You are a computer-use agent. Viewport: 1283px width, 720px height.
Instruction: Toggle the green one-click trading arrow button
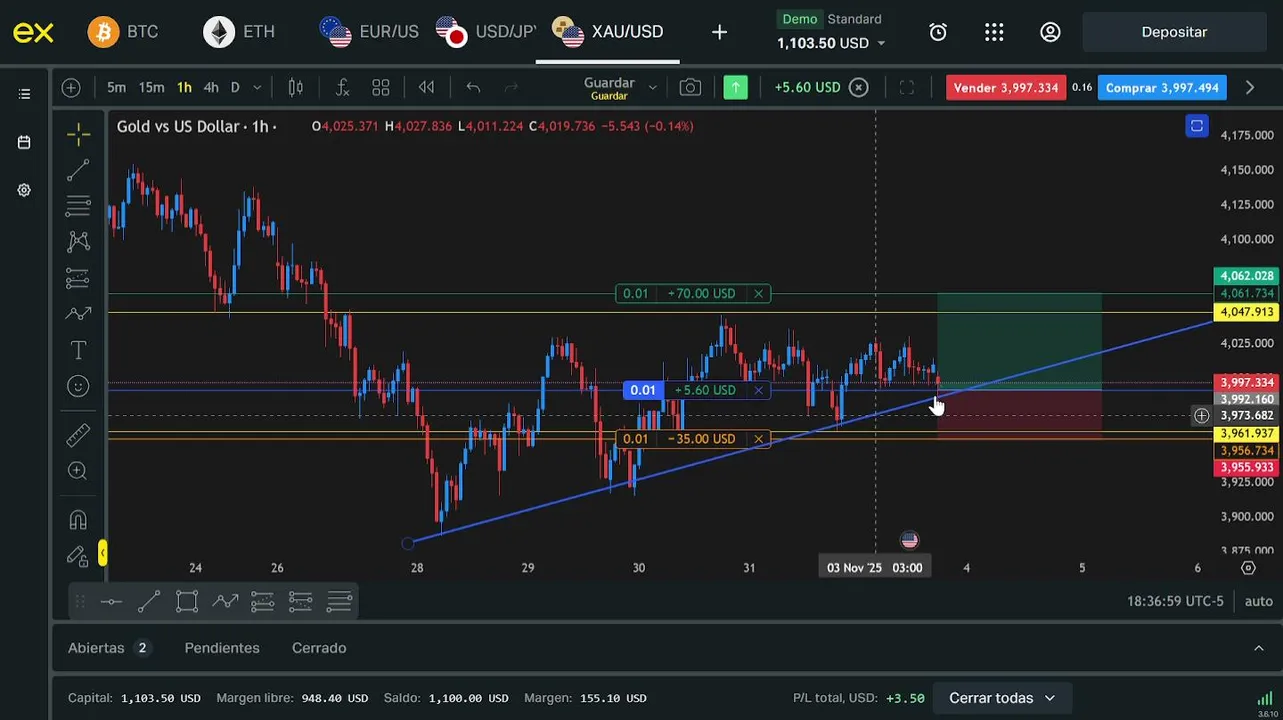(x=736, y=88)
